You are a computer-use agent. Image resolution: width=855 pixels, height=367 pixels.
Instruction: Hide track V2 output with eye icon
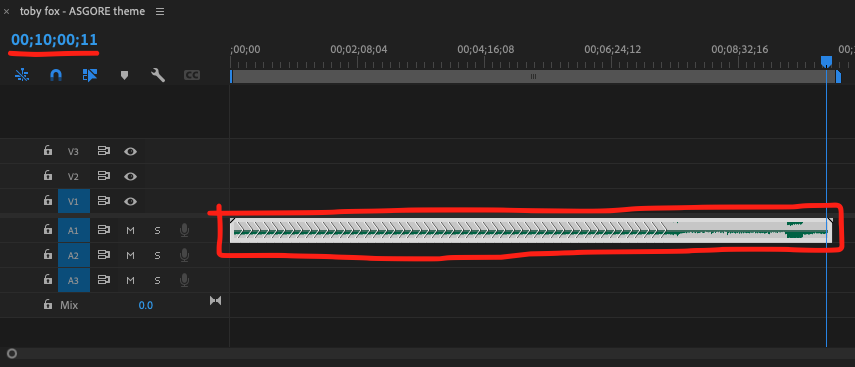(x=130, y=177)
